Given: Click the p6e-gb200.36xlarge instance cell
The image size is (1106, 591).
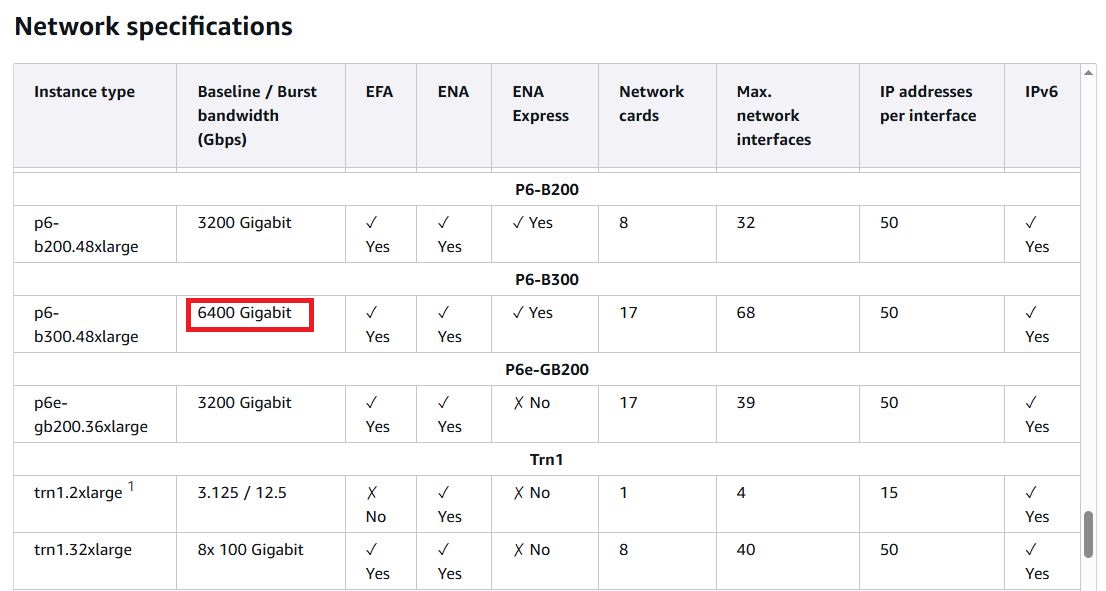Looking at the screenshot, I should pos(90,414).
